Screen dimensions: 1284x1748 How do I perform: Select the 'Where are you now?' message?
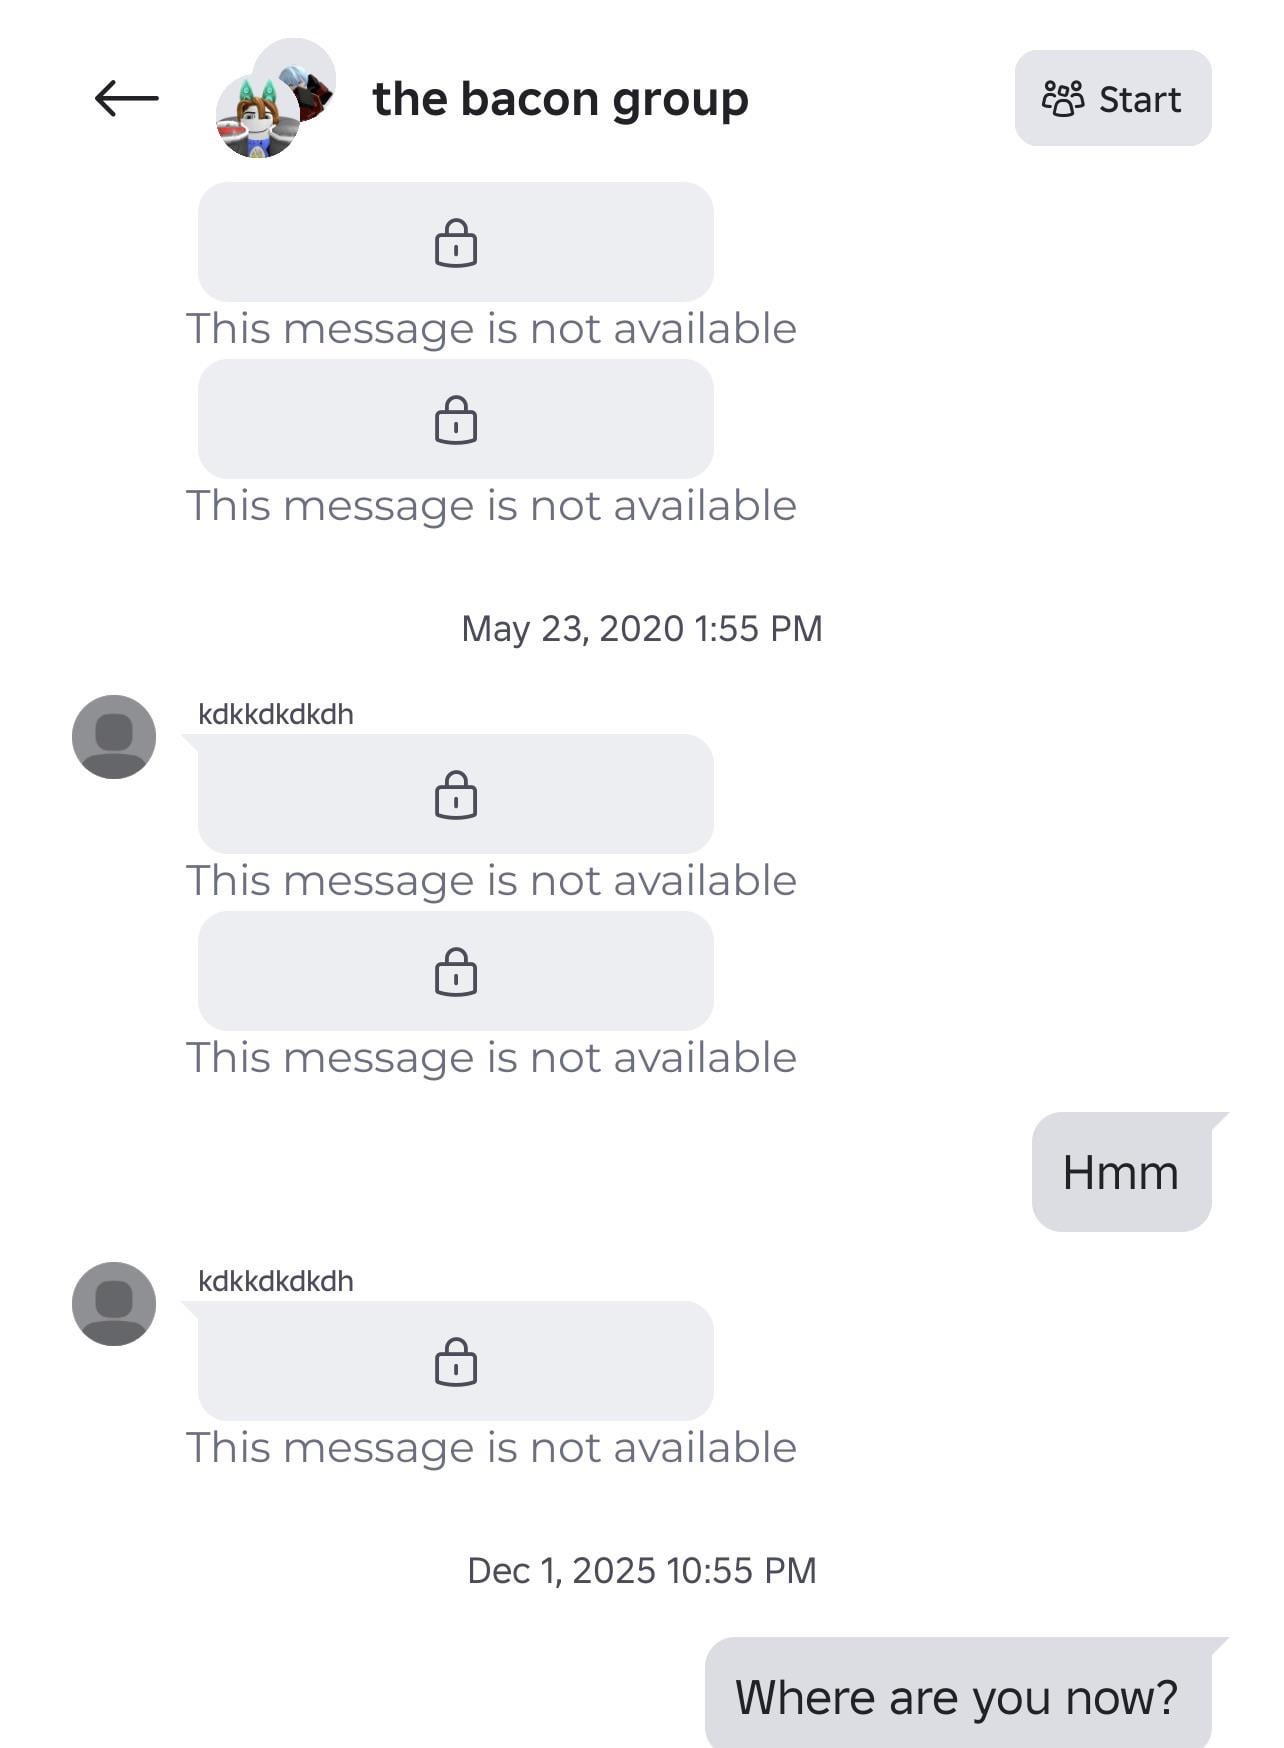tap(957, 1697)
